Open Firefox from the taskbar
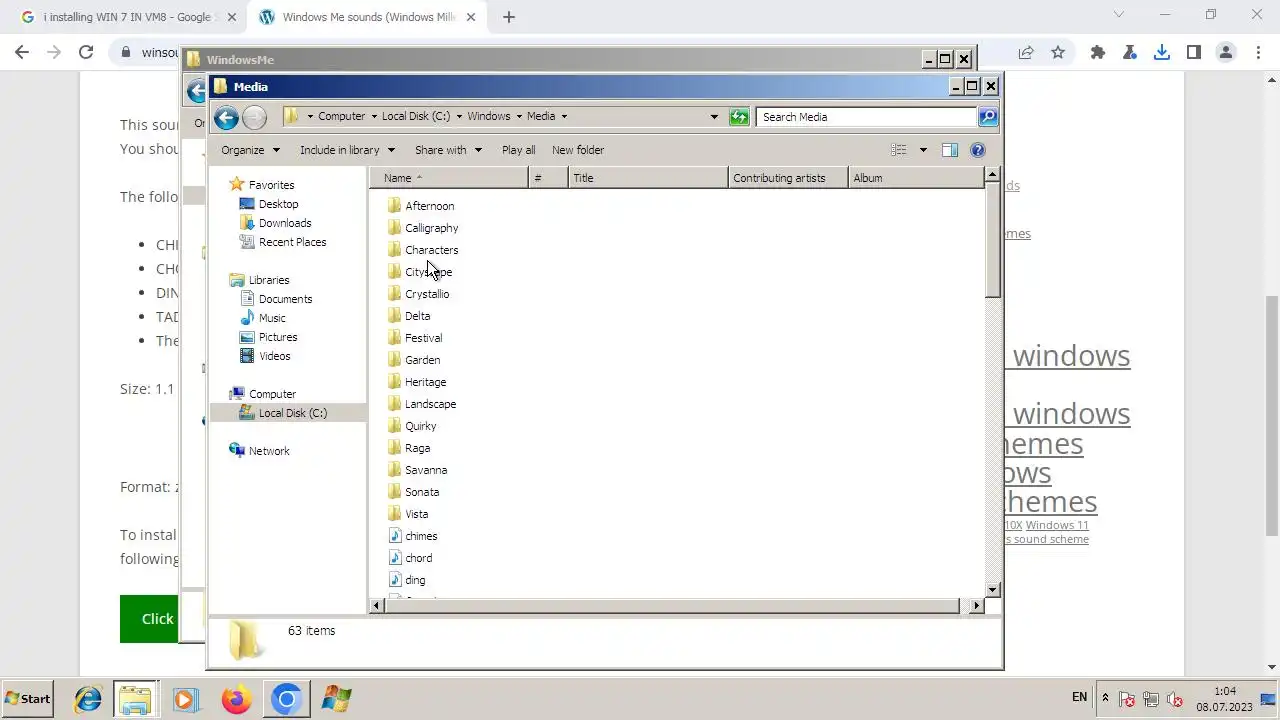 coord(236,699)
